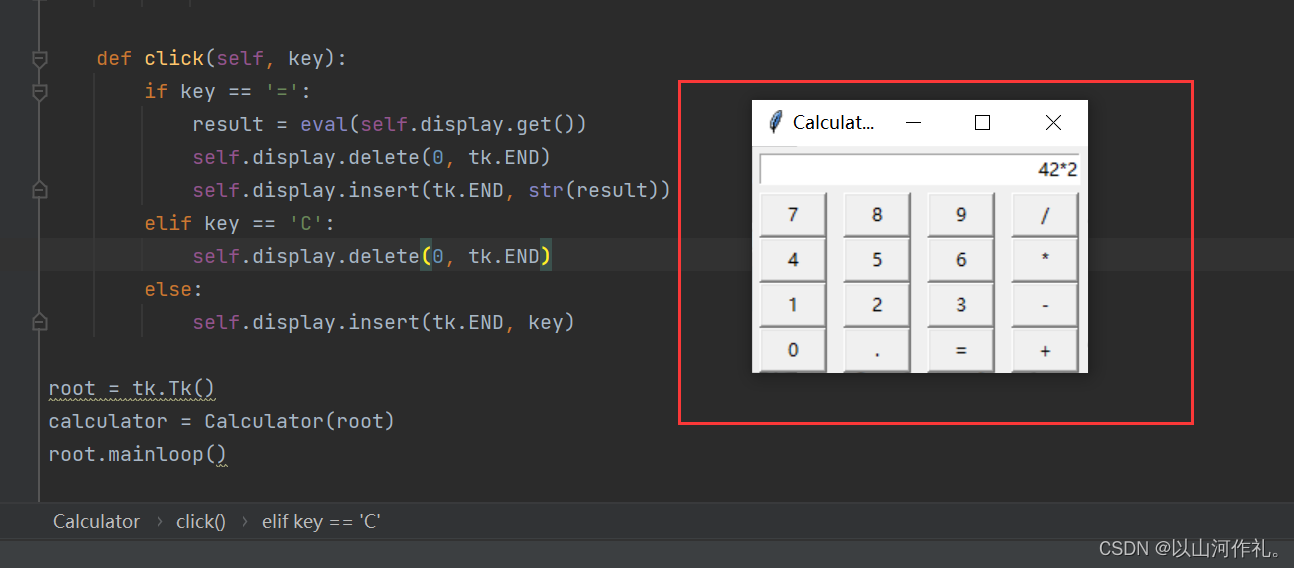The image size is (1294, 568).
Task: Collapse the if key == '=' block fold marker
Action: point(40,92)
